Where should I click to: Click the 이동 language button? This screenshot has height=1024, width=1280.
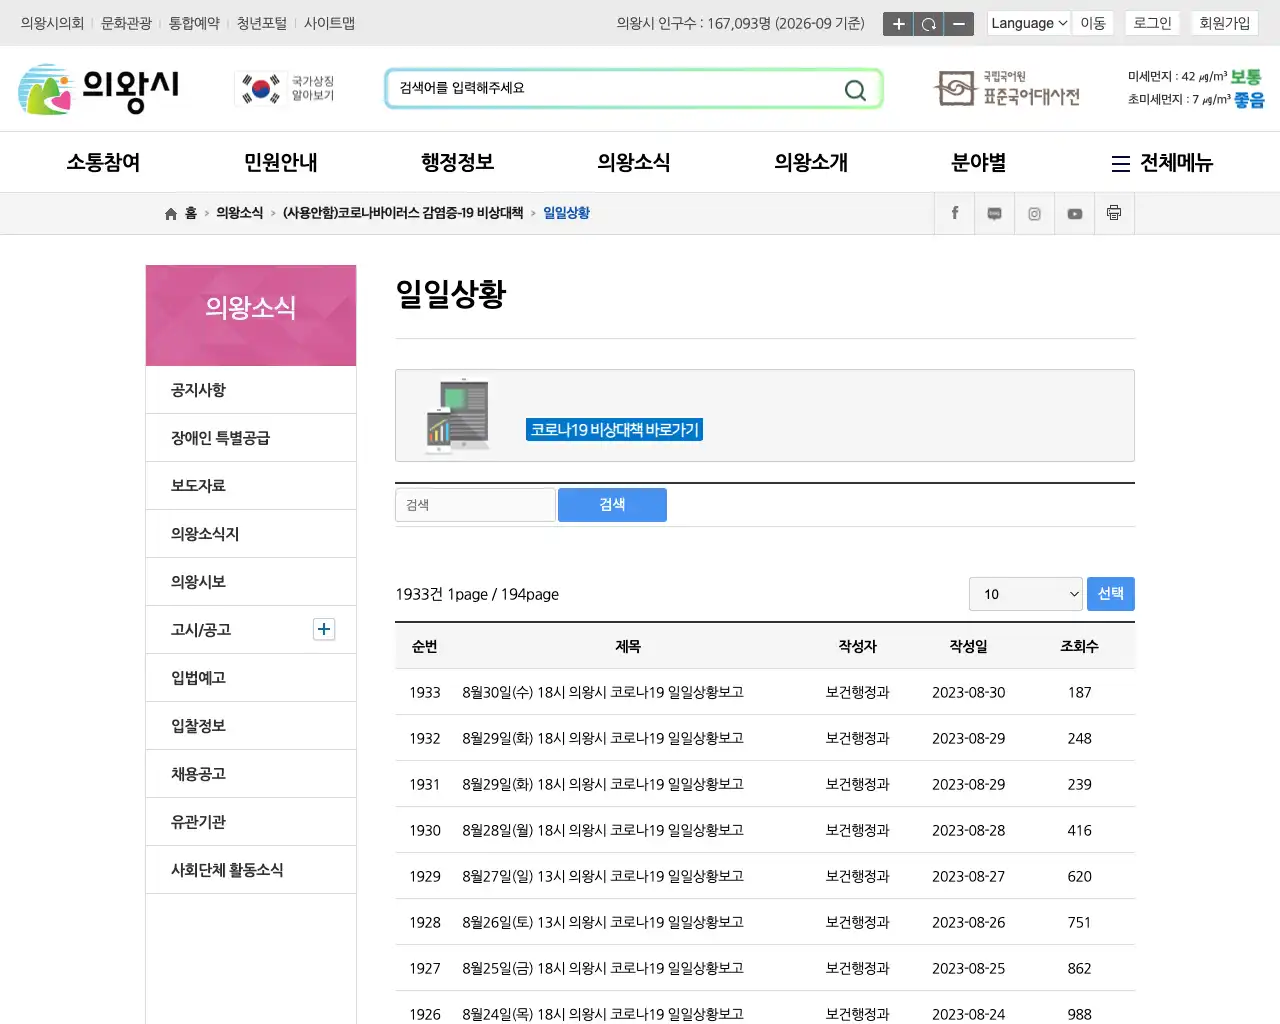[1093, 23]
